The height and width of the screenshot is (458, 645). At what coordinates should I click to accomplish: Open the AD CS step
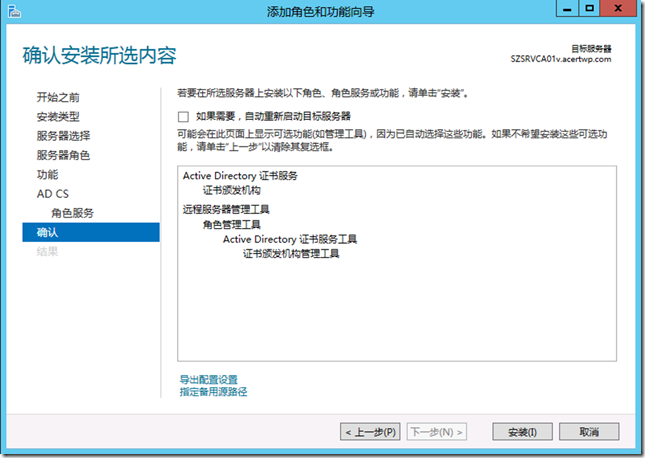pyautogui.click(x=53, y=194)
